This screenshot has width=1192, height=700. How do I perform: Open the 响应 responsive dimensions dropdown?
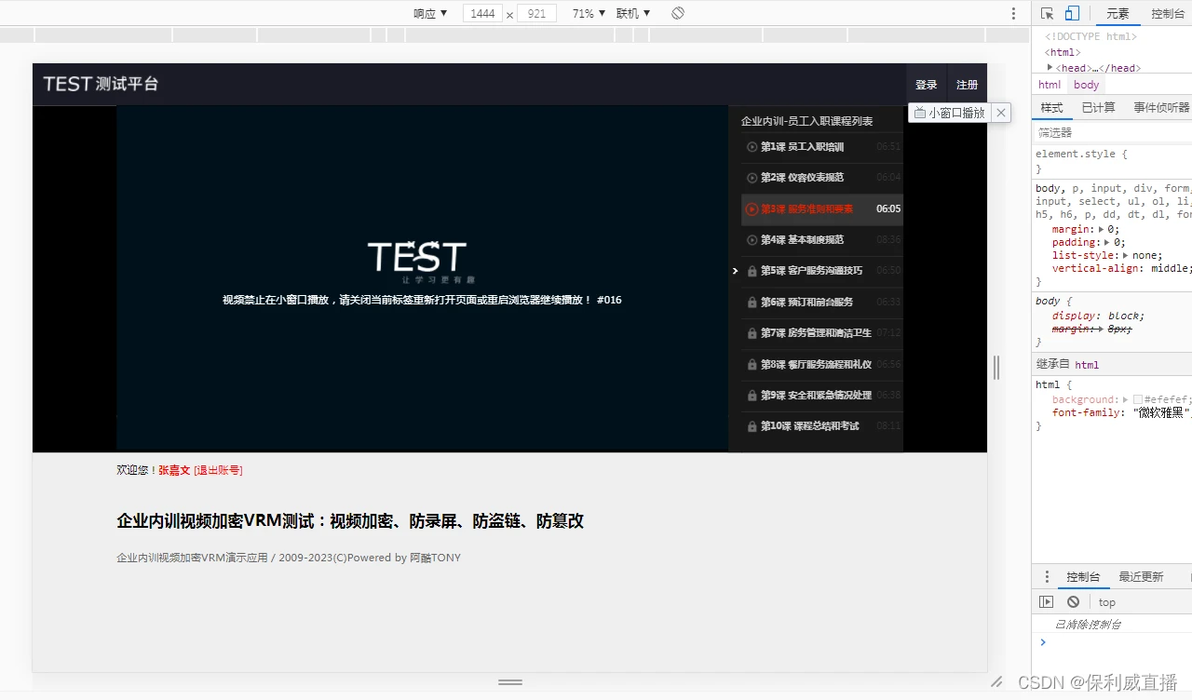[x=430, y=13]
